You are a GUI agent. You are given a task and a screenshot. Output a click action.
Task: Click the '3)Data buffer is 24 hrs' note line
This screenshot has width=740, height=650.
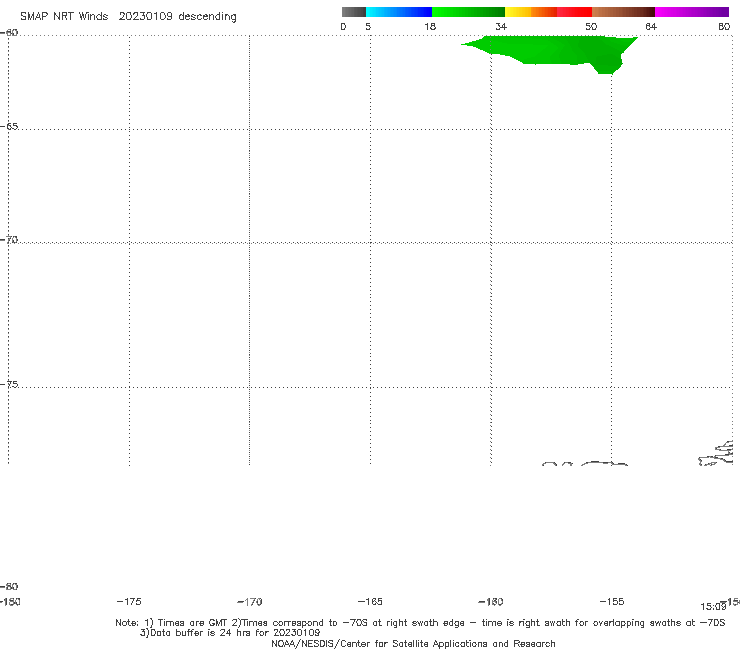coord(230,633)
